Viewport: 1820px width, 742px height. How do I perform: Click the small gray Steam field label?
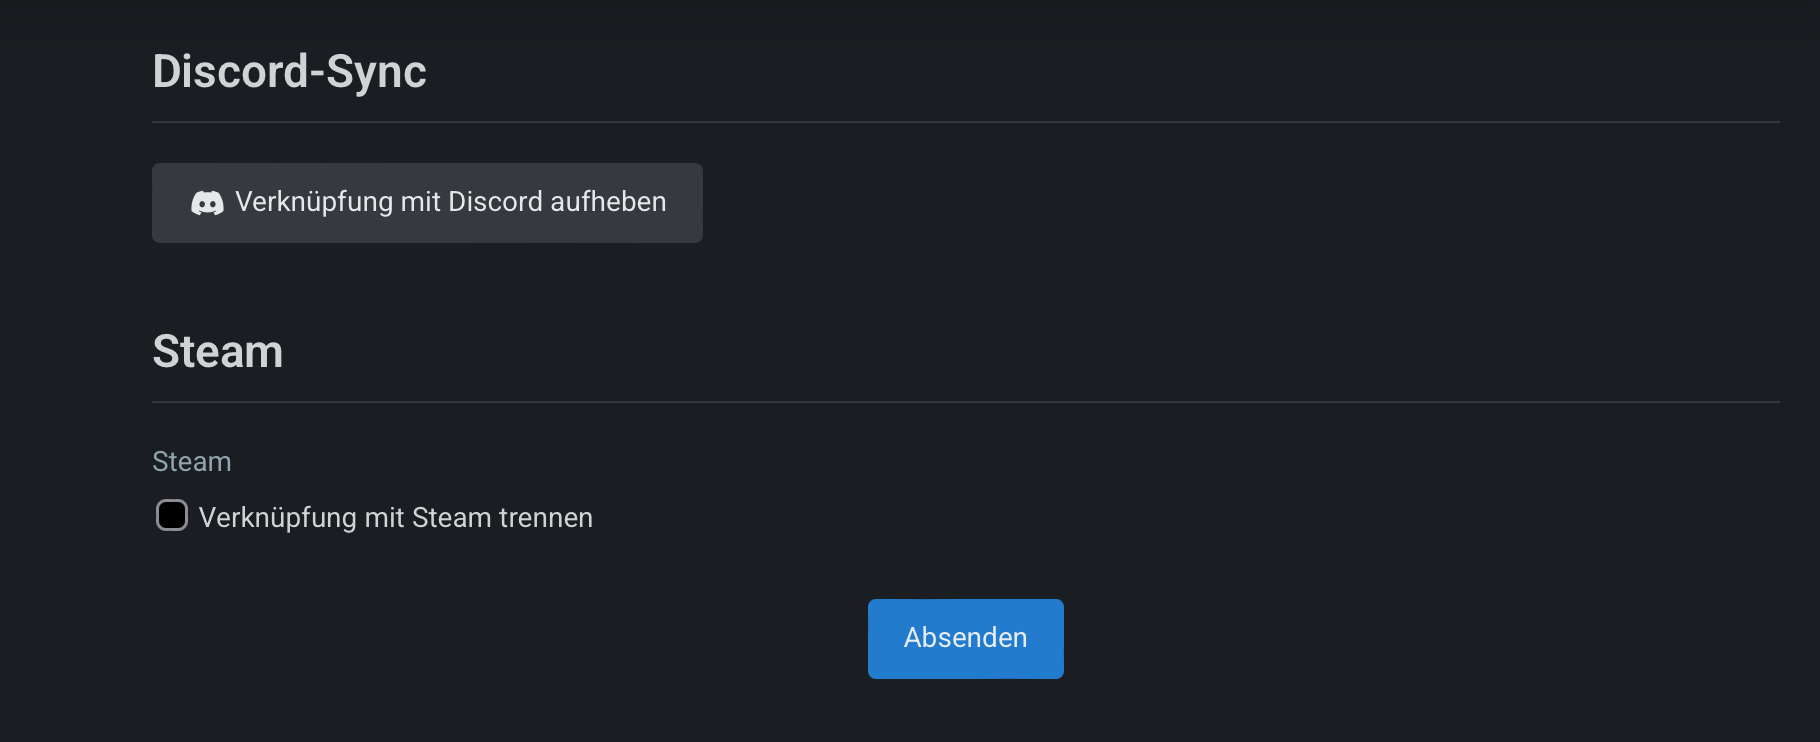tap(191, 461)
